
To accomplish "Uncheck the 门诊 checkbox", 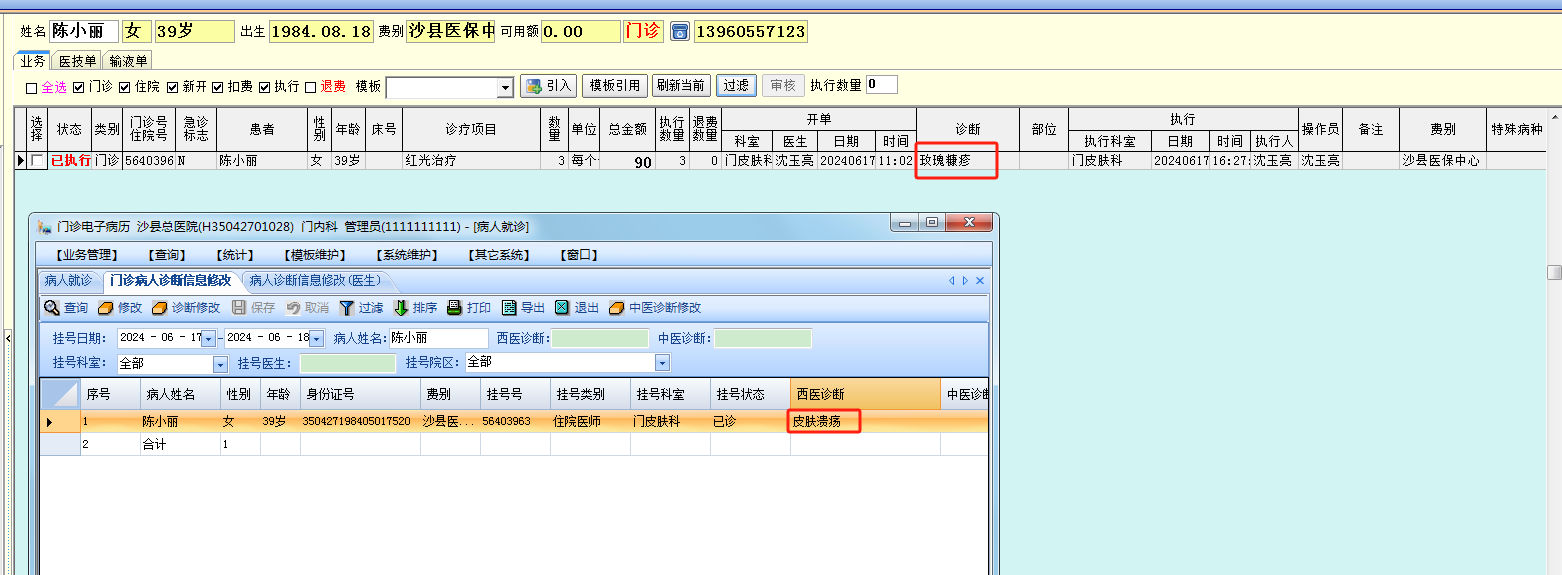I will [x=79, y=88].
